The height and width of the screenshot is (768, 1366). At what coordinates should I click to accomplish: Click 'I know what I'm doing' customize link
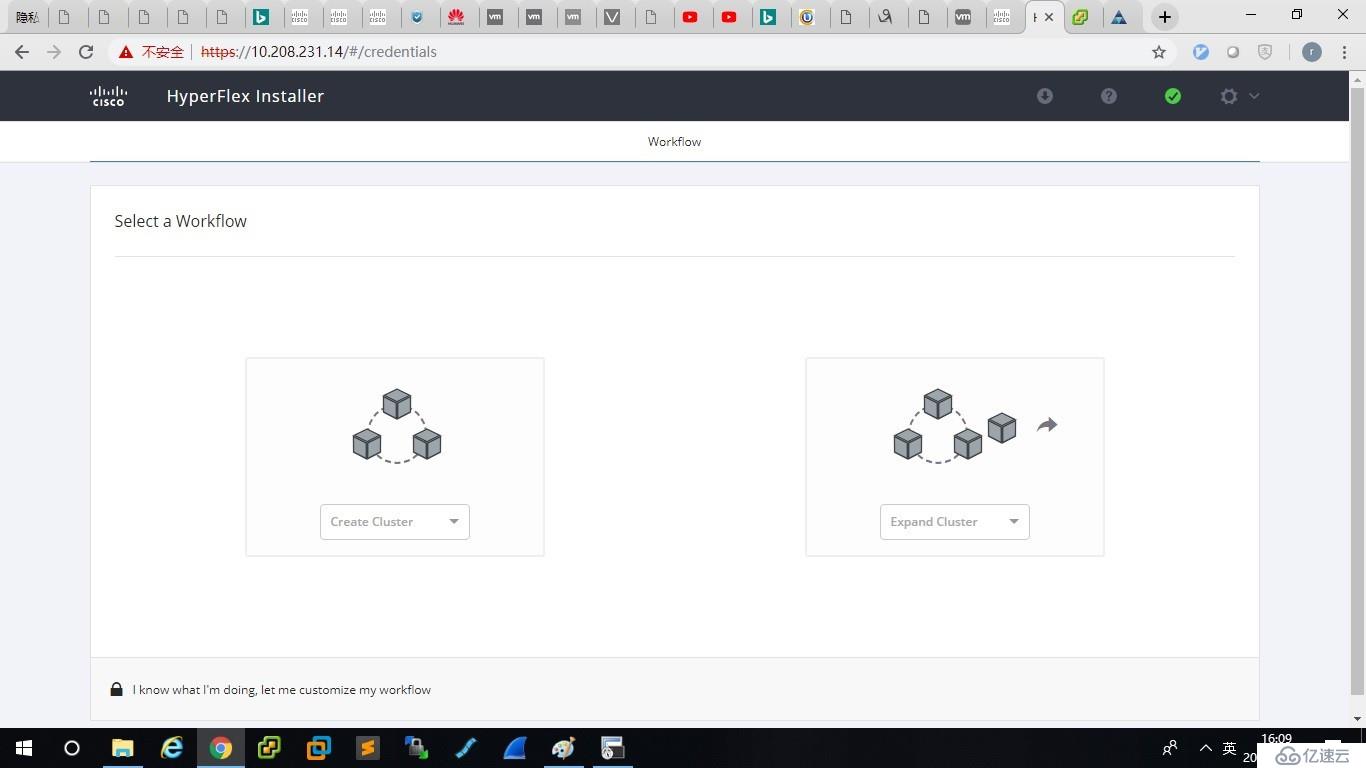(x=281, y=690)
